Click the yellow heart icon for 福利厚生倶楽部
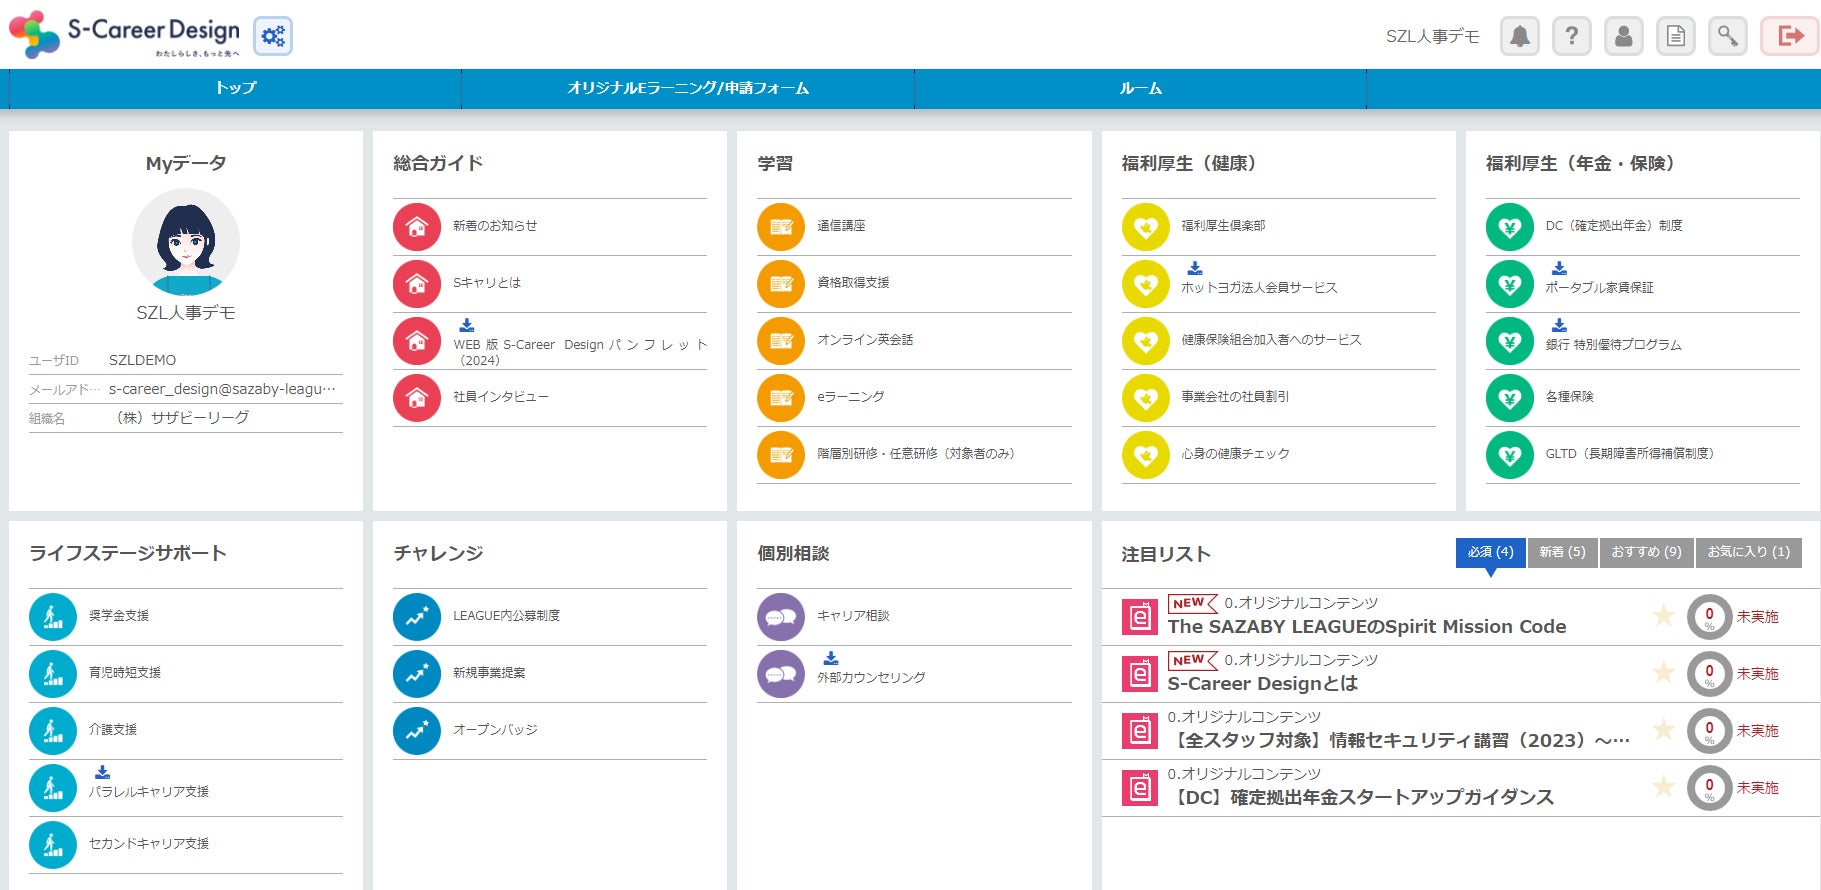This screenshot has height=890, width=1821. [x=1146, y=227]
